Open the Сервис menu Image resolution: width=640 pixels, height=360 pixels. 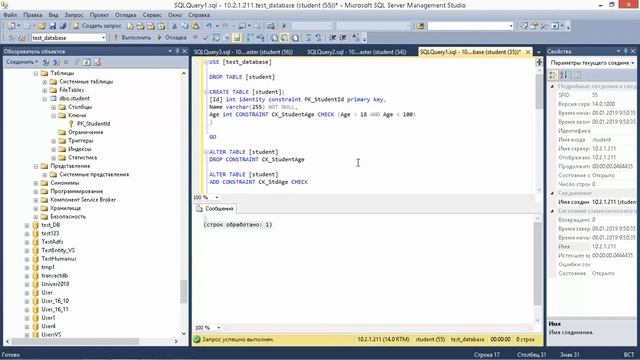click(152, 15)
